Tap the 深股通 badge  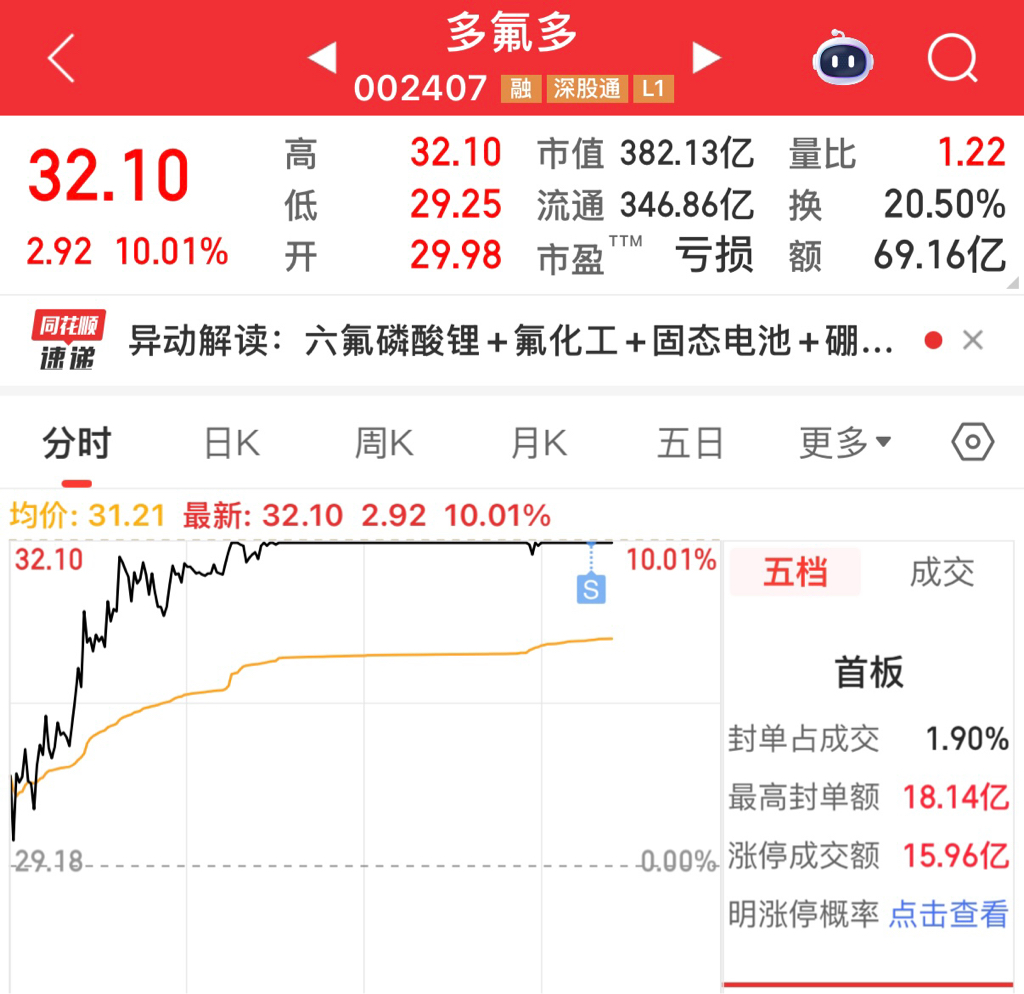[587, 88]
